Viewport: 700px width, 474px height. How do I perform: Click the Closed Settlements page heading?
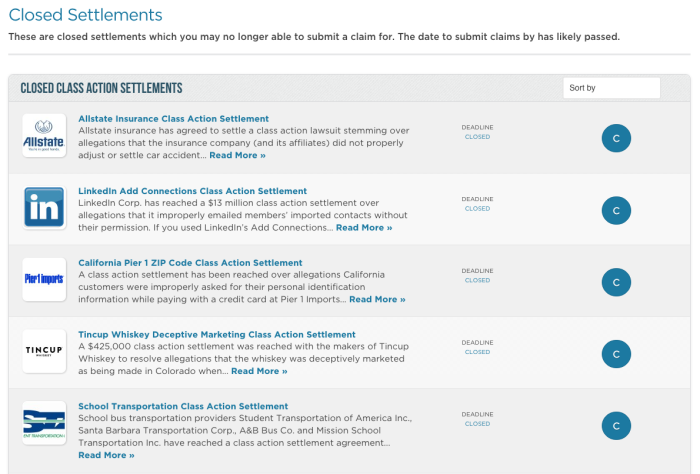[x=85, y=15]
